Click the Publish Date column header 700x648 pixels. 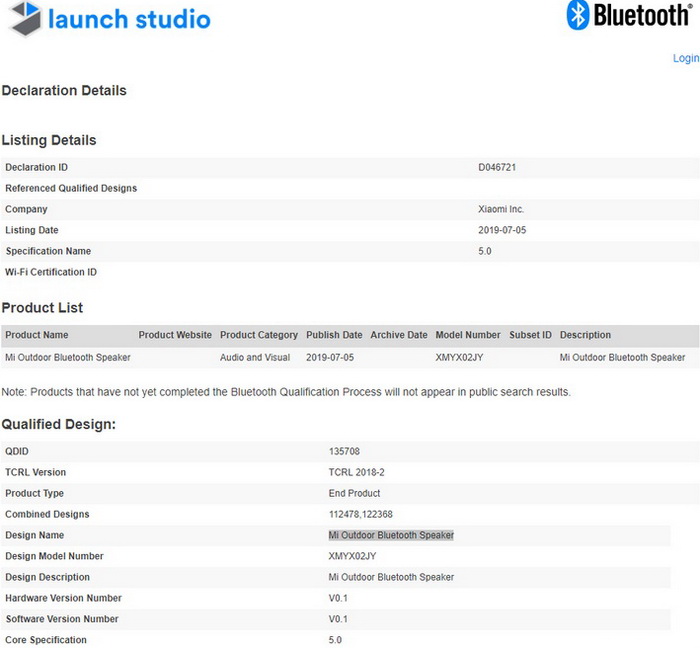[x=334, y=335]
